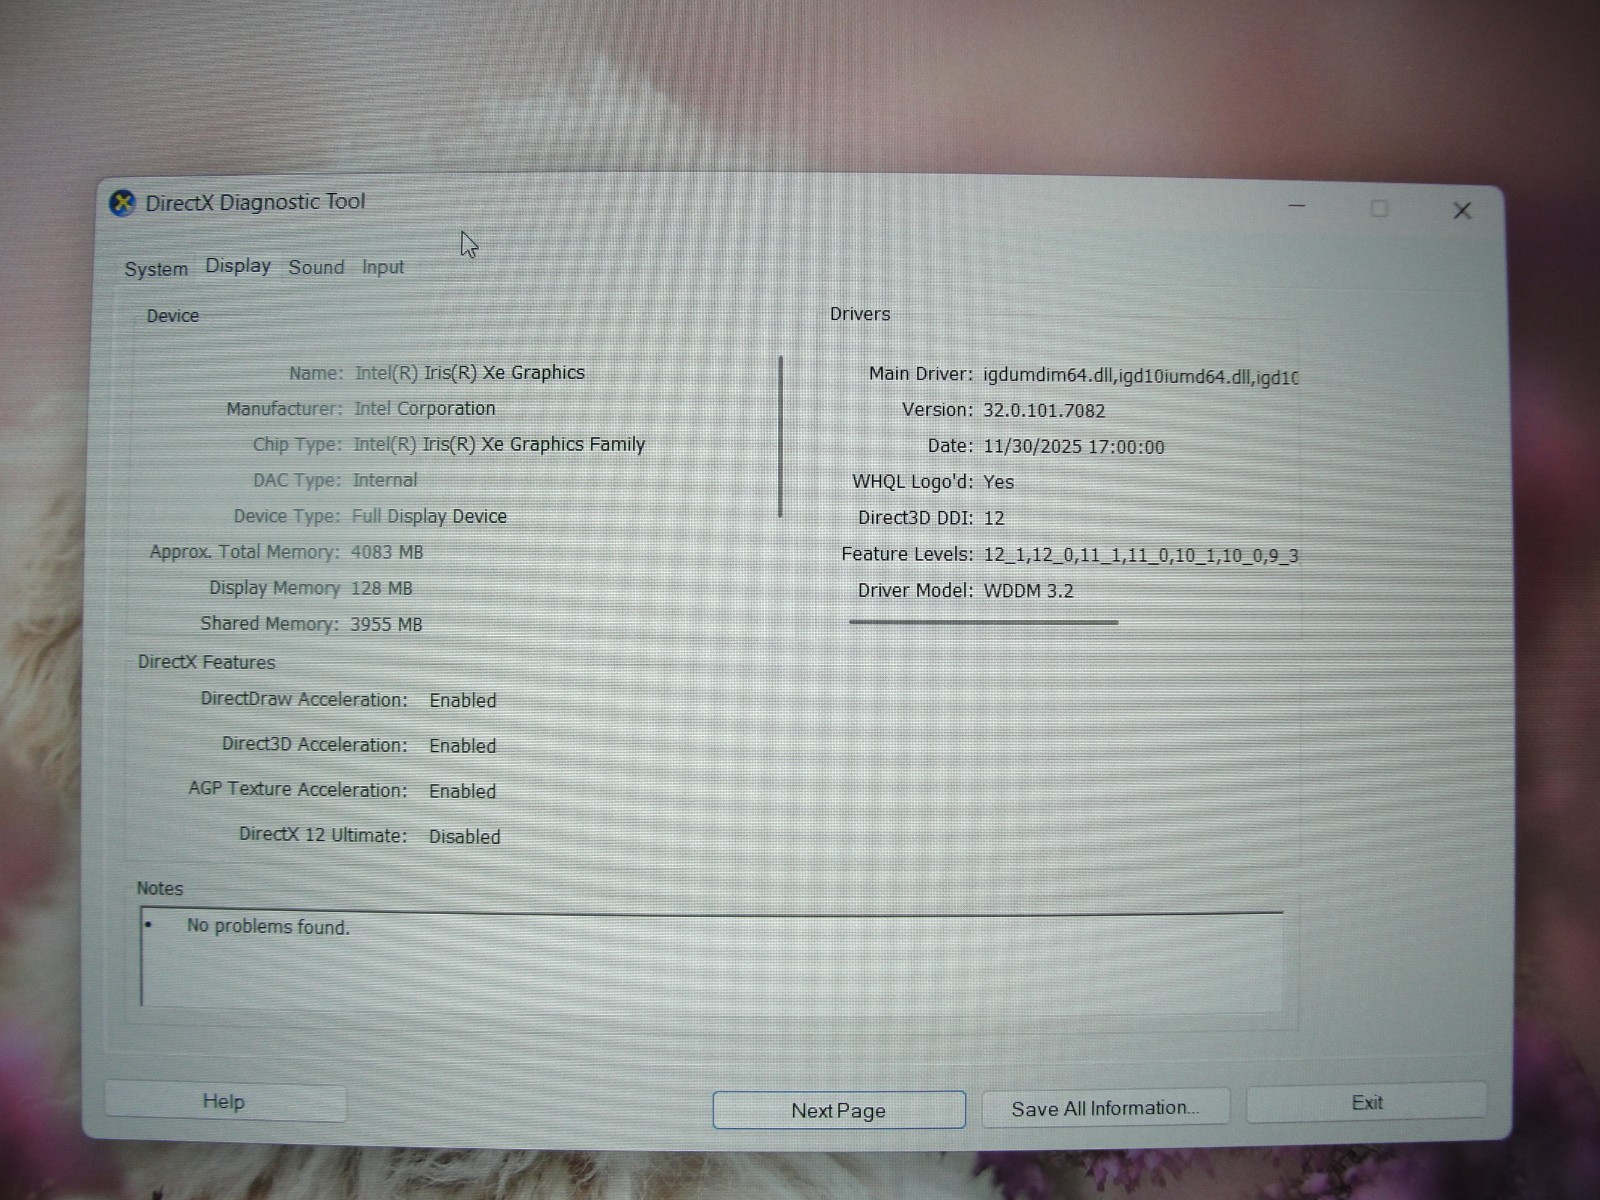Click the chip type 'Intel(R) Iris(R) Xe Graphics Family'

tap(499, 444)
